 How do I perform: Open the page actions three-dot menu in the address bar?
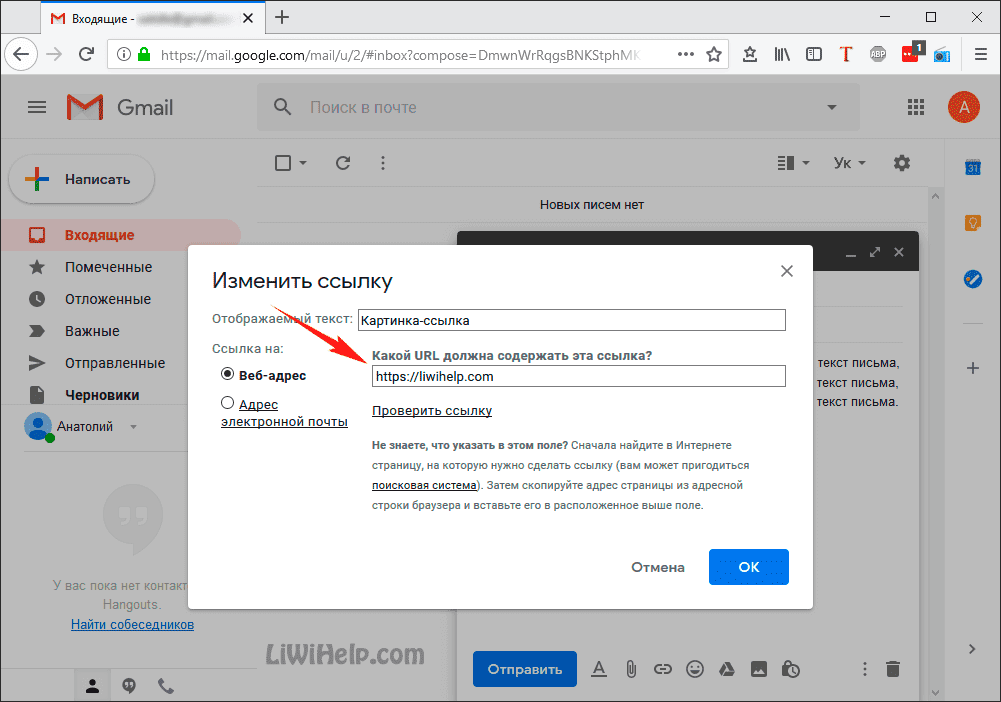(686, 54)
